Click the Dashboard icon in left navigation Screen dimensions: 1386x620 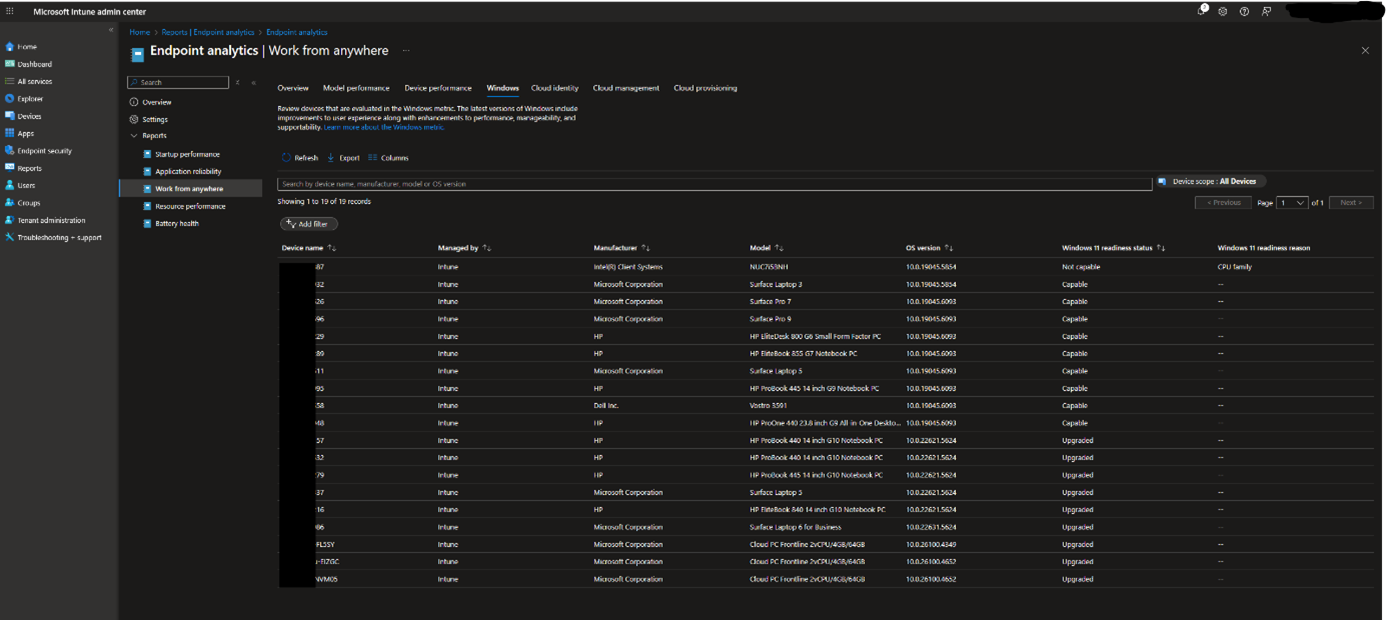(x=10, y=64)
